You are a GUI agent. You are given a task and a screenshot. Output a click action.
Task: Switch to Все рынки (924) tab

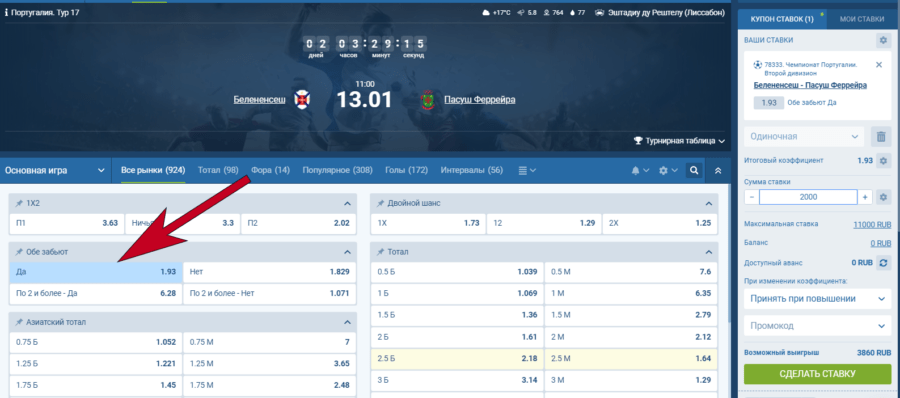click(153, 171)
